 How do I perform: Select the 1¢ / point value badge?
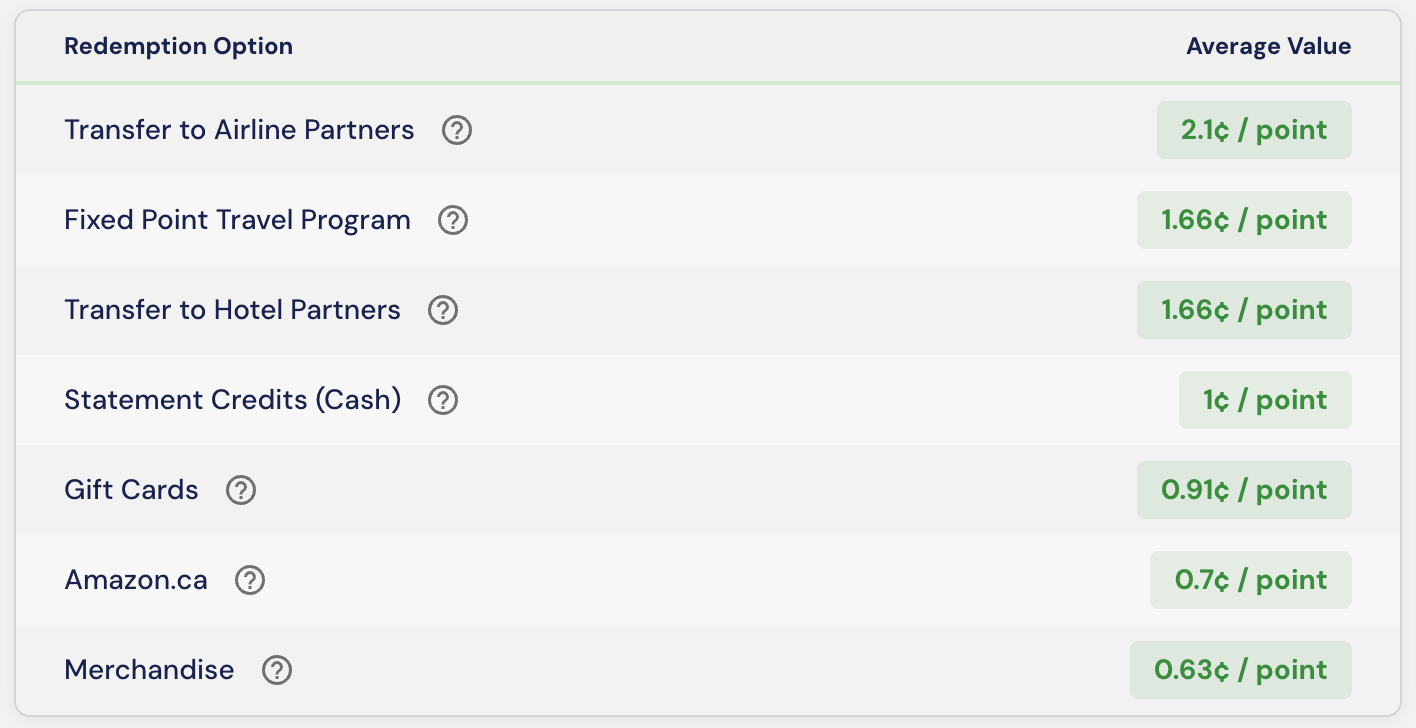pos(1265,400)
